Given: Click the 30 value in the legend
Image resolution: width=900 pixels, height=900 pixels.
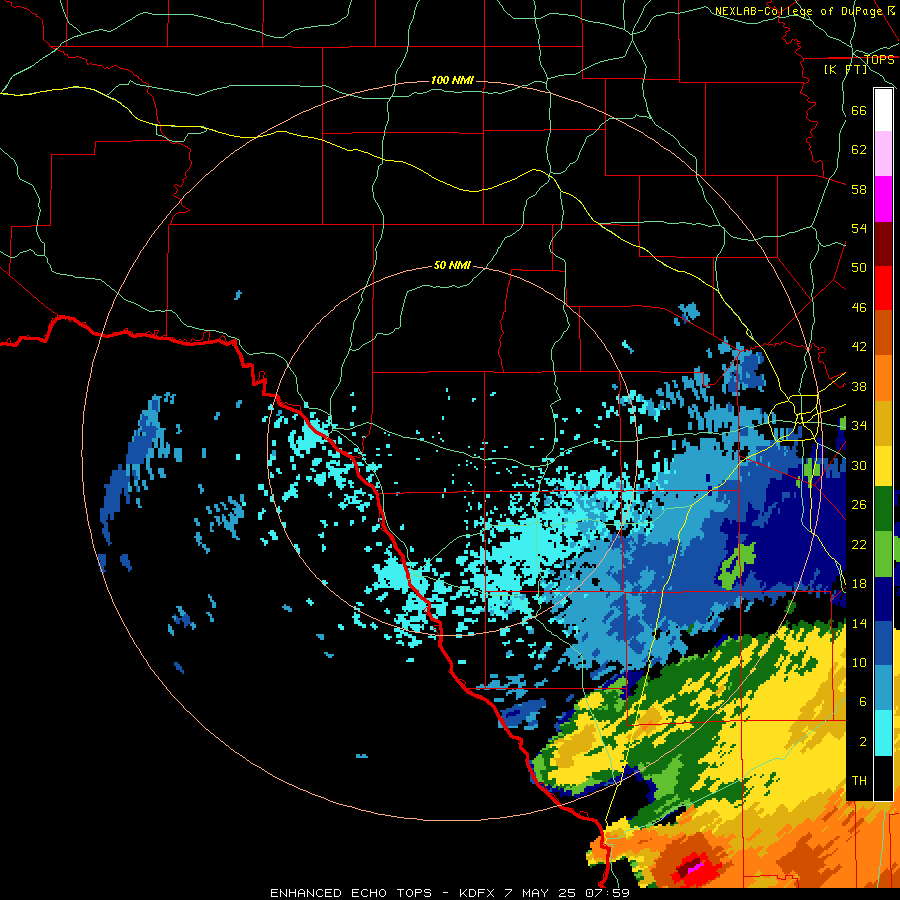Looking at the screenshot, I should pyautogui.click(x=859, y=465).
